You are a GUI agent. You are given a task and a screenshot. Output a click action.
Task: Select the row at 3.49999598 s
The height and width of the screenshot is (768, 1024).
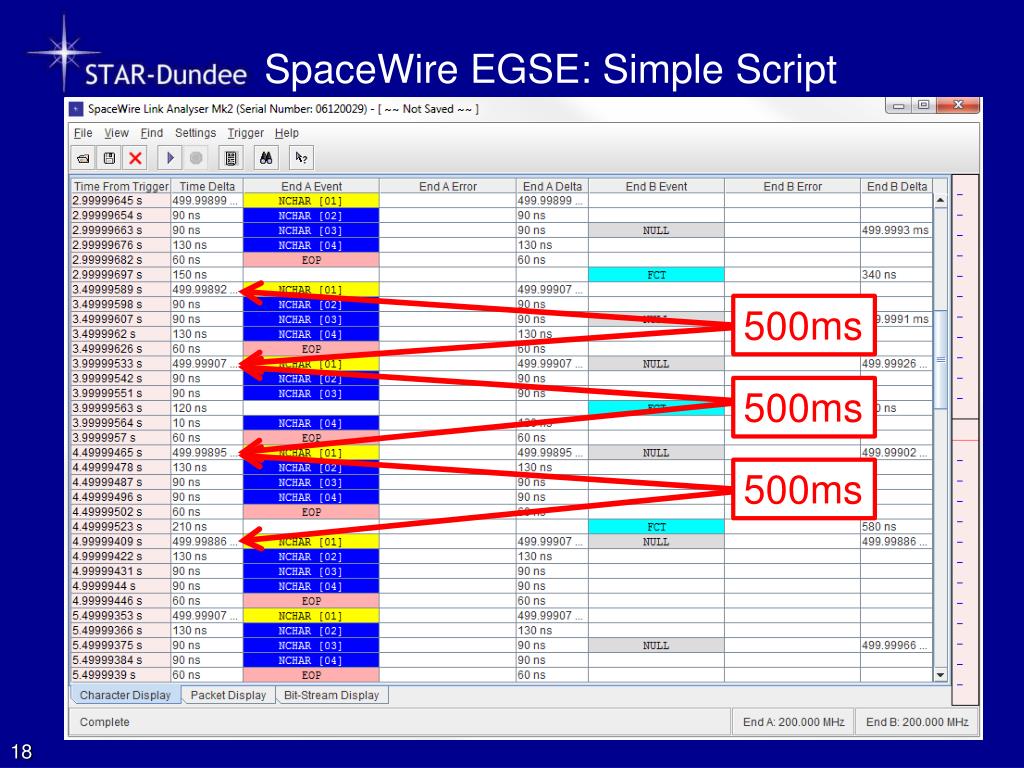pos(502,304)
